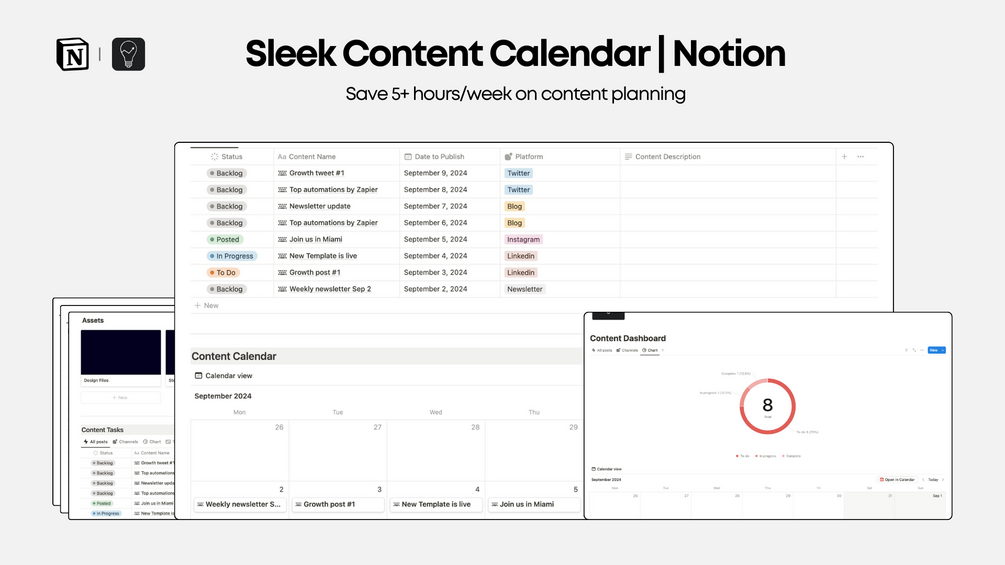Image resolution: width=1005 pixels, height=565 pixels.
Task: Open the Growth tweet #1 page icon
Action: pyautogui.click(x=282, y=173)
